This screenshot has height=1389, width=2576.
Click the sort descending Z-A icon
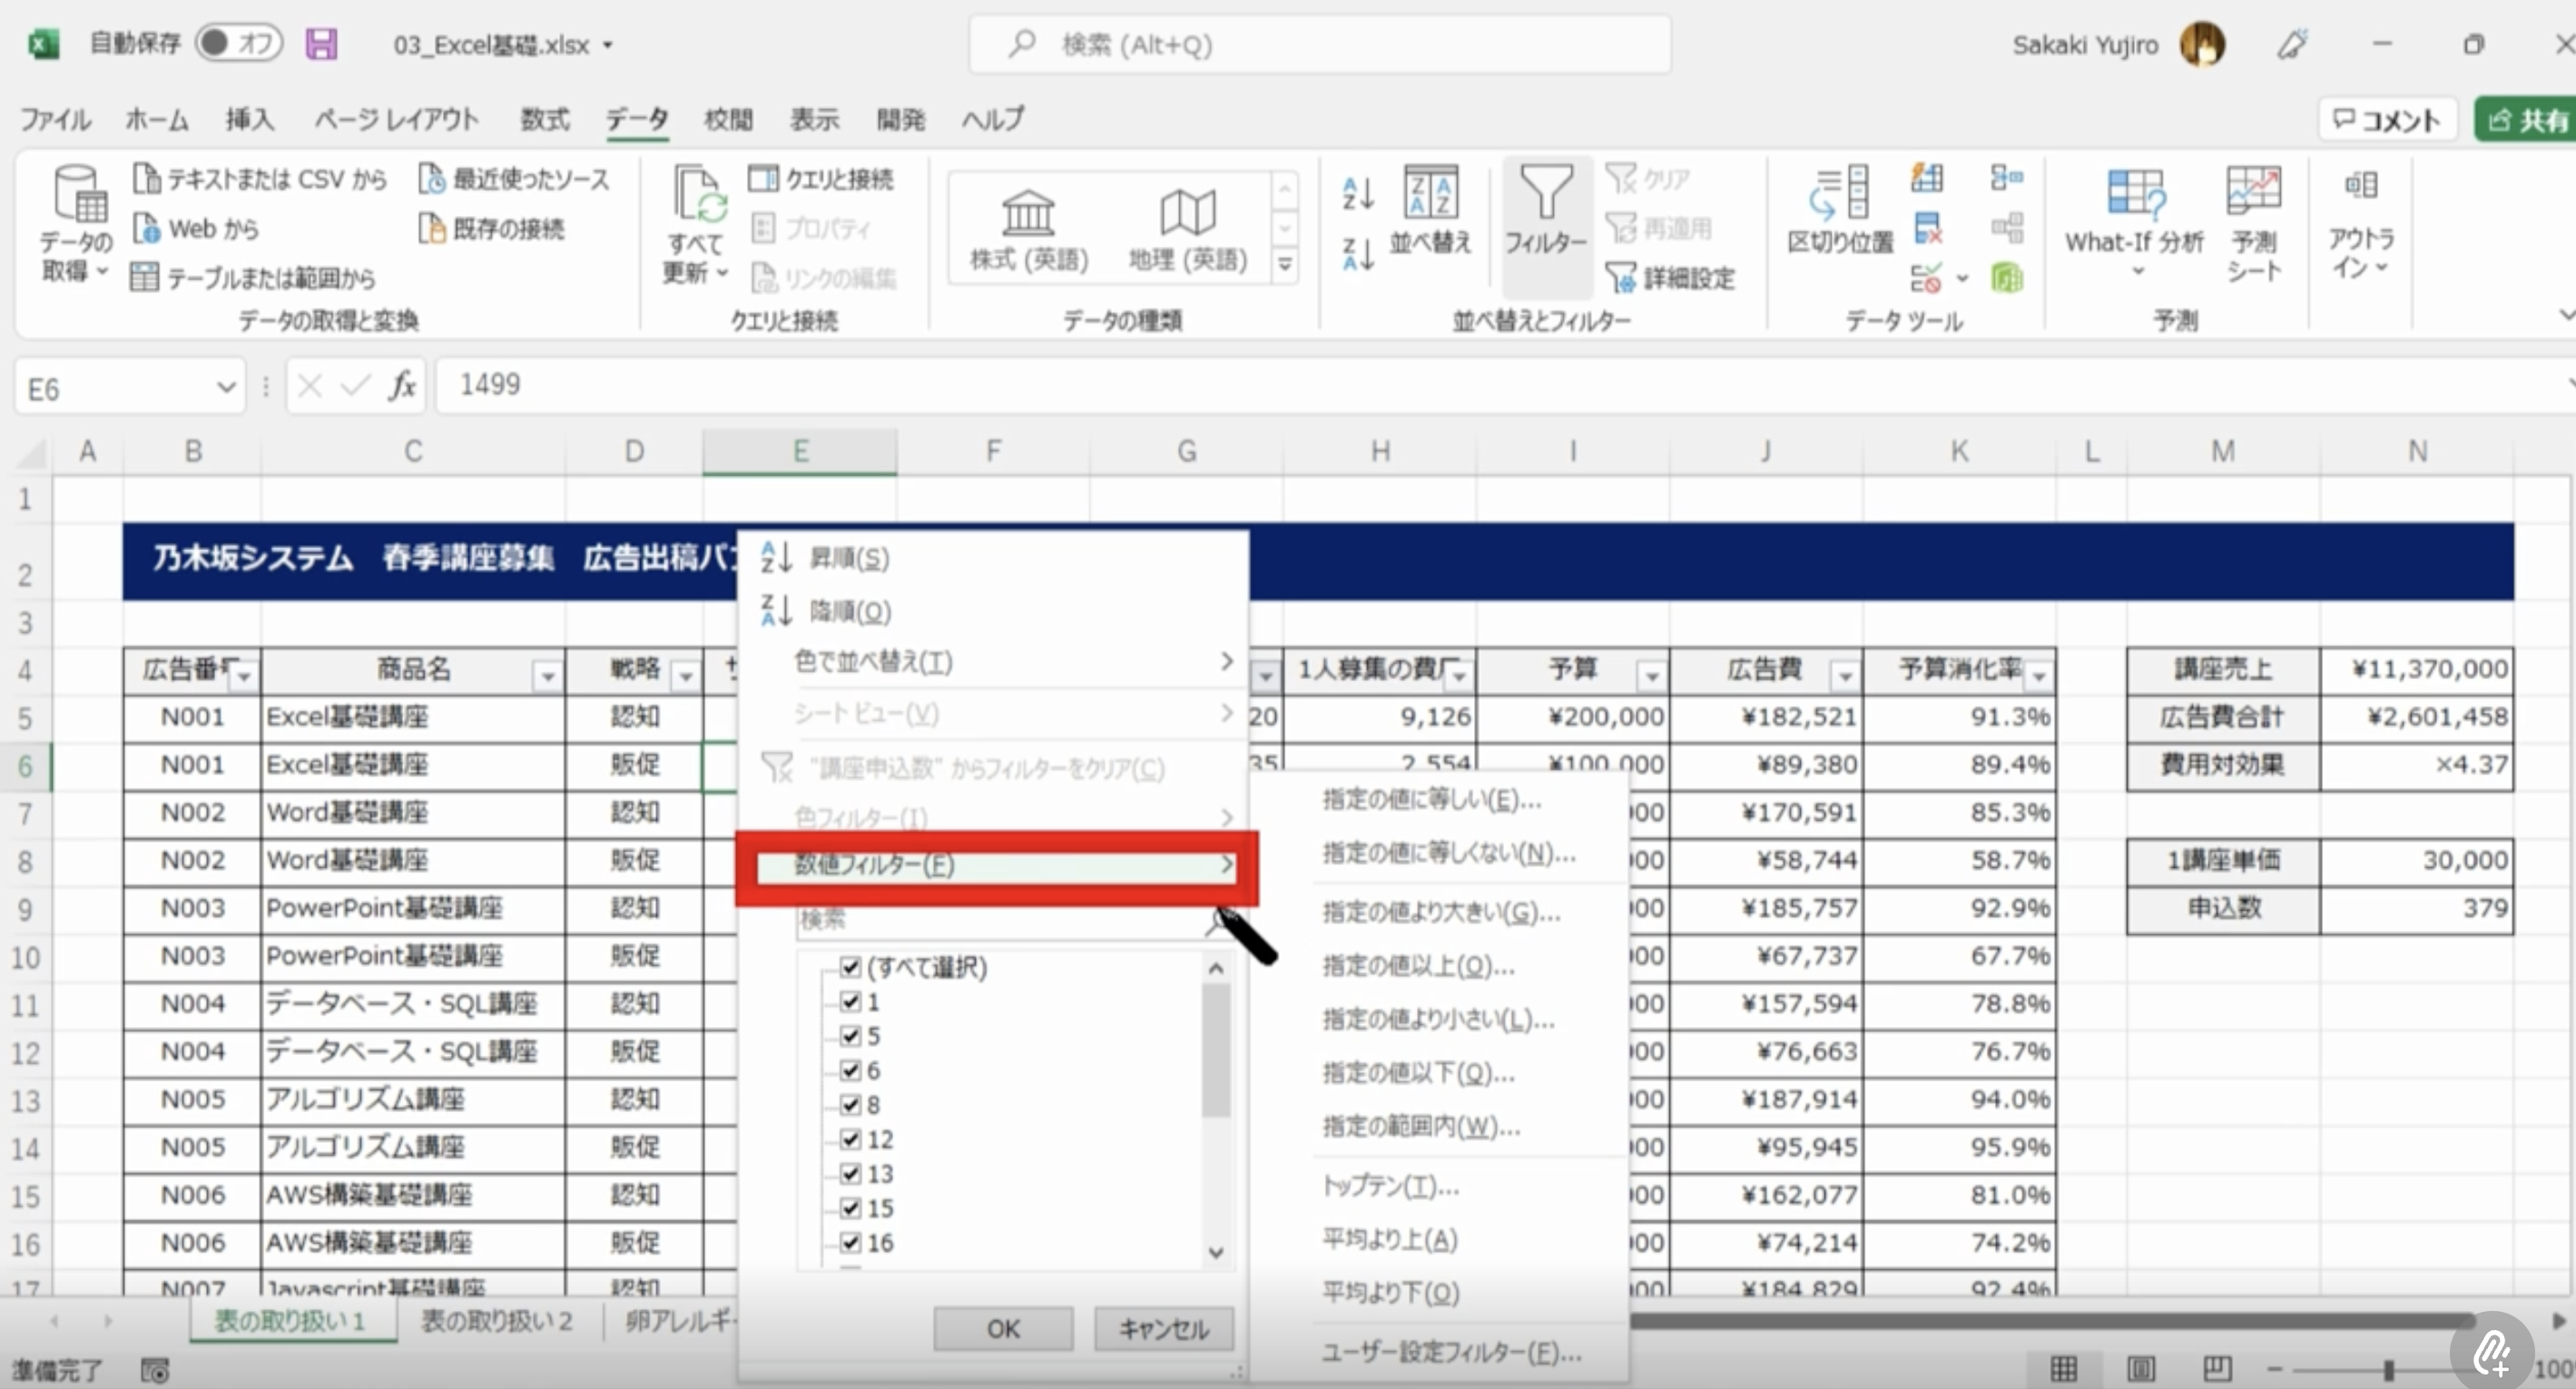point(1357,255)
